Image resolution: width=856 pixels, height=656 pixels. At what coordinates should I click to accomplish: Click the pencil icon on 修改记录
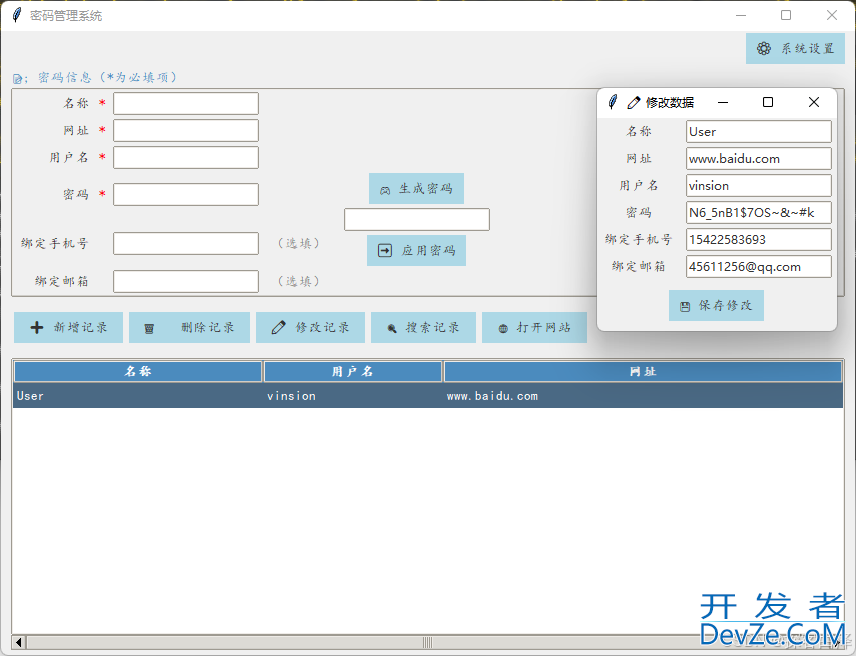click(x=278, y=327)
